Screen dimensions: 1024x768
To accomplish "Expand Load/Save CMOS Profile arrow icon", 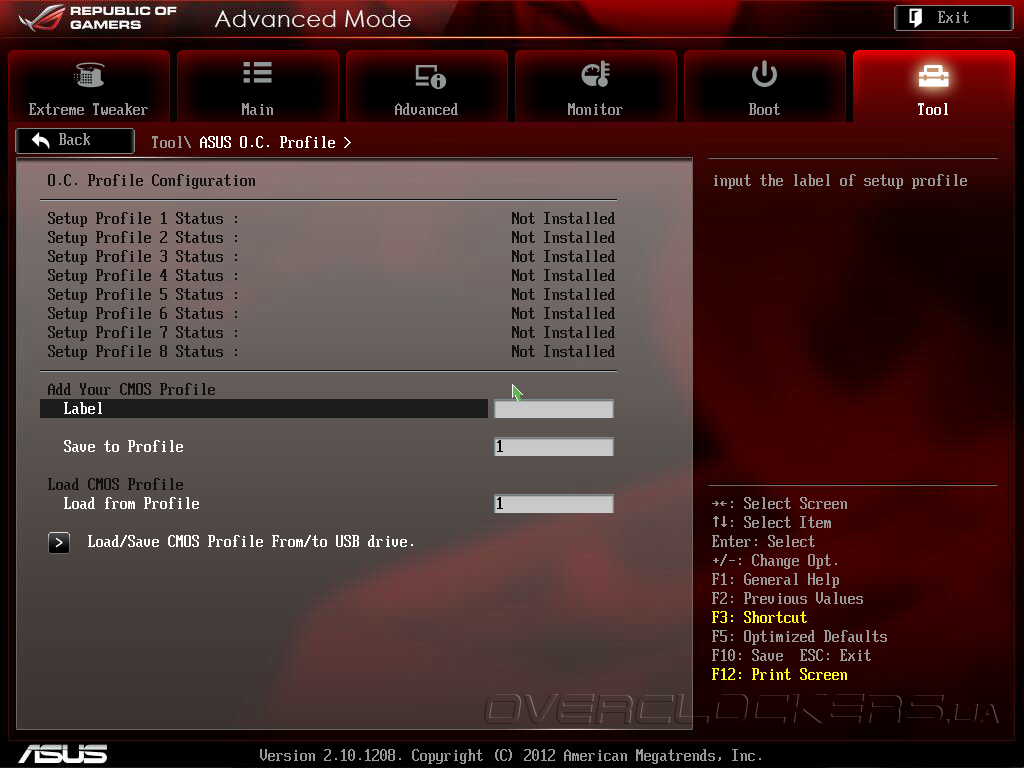I will click(x=59, y=542).
